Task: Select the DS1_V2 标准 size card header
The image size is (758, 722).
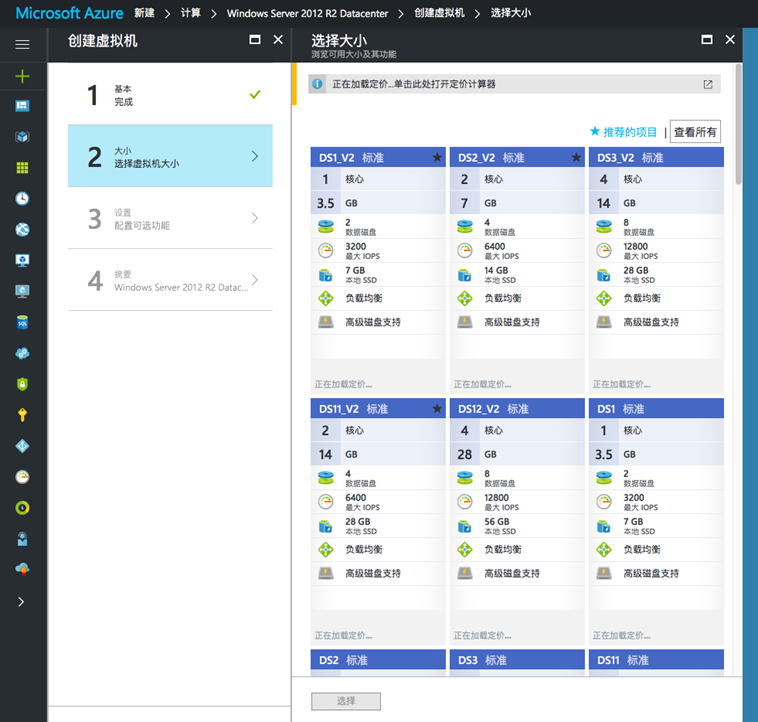Action: 378,158
